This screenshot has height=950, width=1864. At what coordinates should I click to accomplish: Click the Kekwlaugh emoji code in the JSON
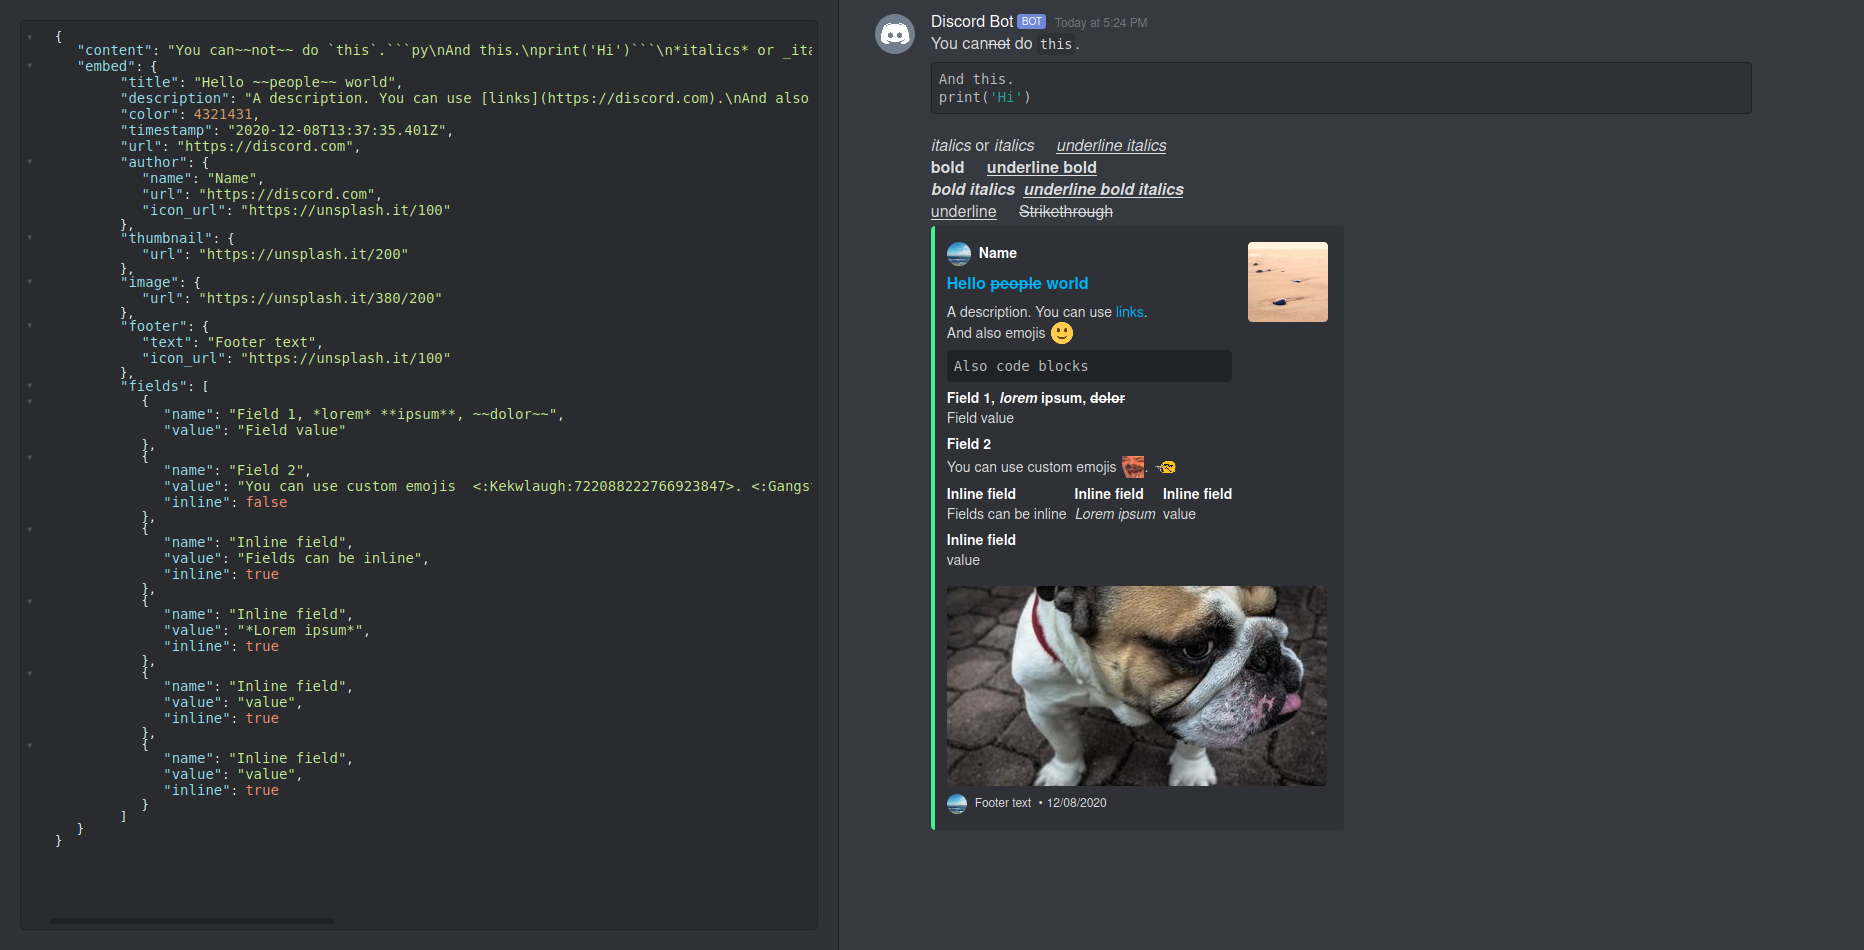click(603, 486)
